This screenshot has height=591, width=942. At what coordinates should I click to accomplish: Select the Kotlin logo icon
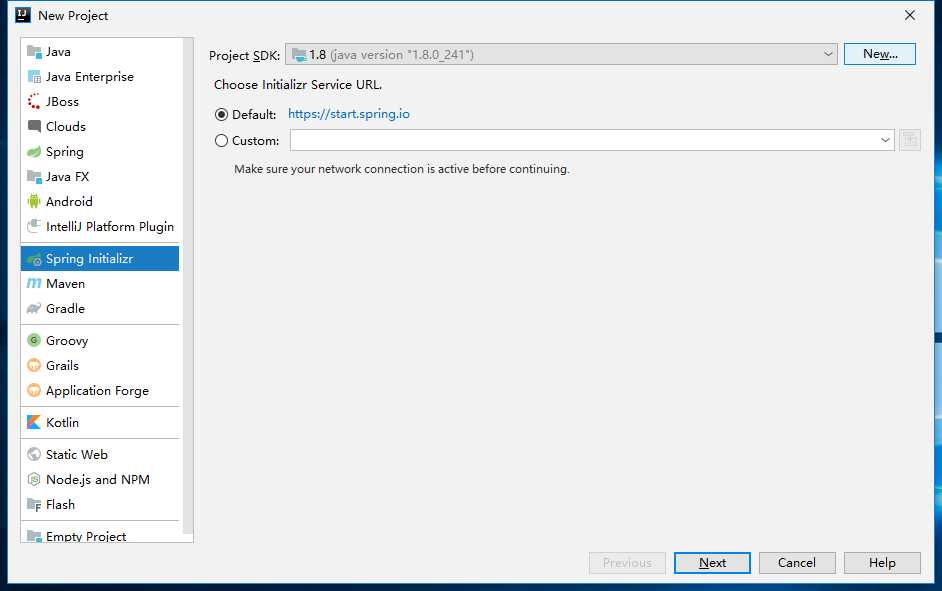click(34, 422)
